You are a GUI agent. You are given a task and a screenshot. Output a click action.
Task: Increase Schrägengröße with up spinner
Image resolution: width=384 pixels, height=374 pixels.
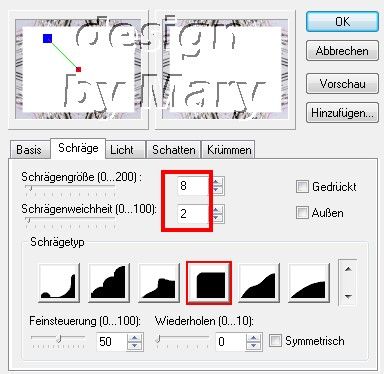pos(217,182)
